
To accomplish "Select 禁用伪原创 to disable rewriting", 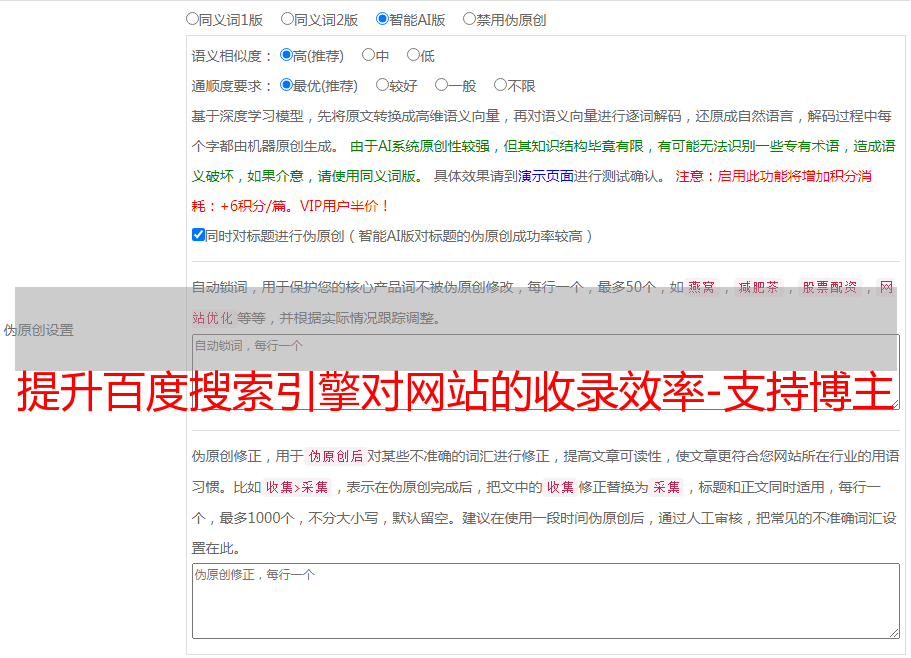I will [x=469, y=19].
